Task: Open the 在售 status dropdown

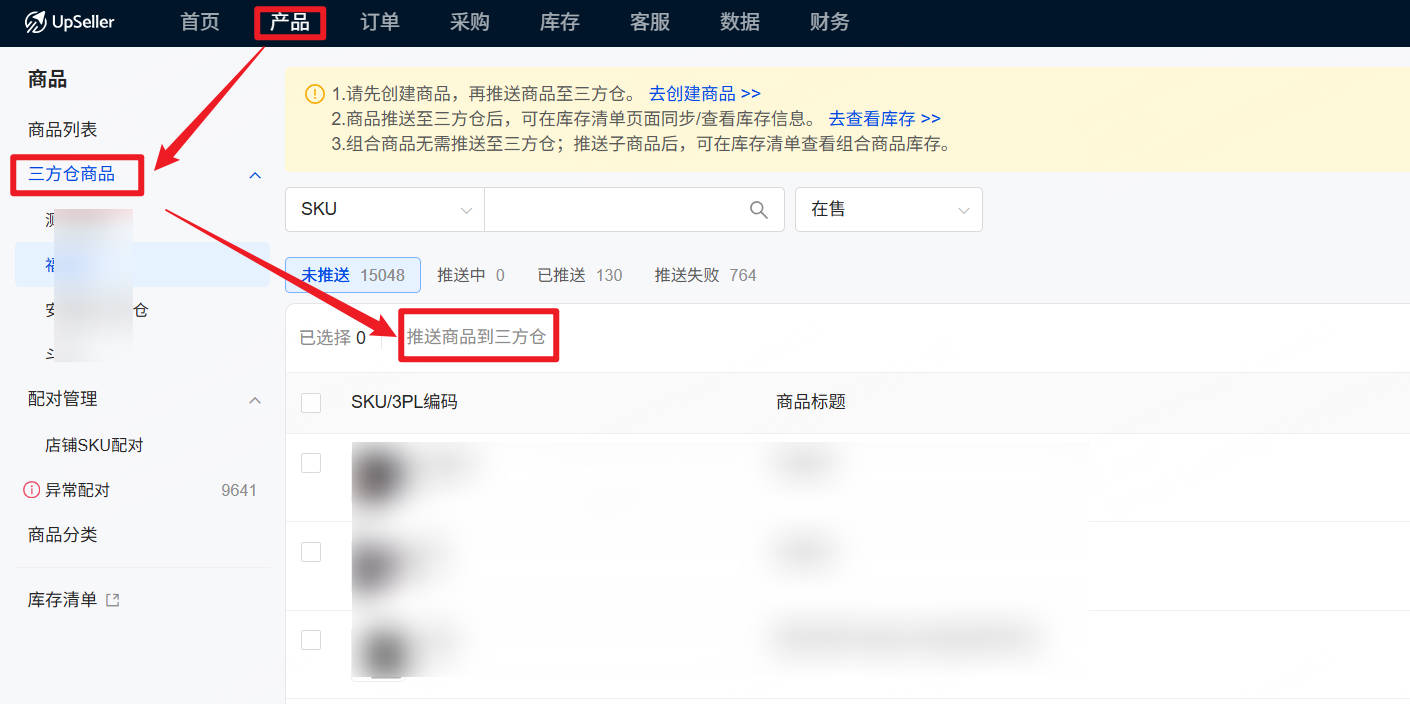Action: [888, 210]
